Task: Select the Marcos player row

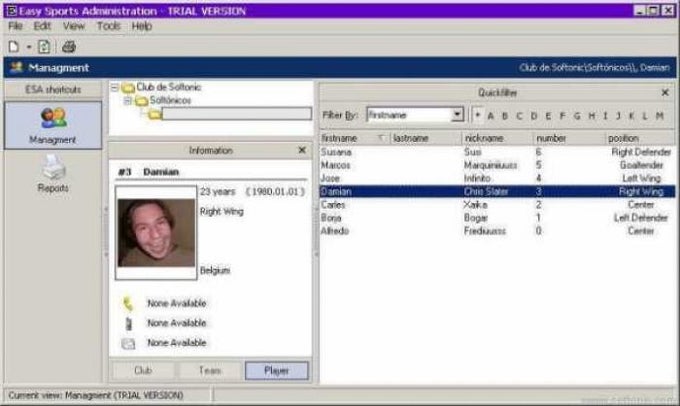Action: (x=497, y=165)
